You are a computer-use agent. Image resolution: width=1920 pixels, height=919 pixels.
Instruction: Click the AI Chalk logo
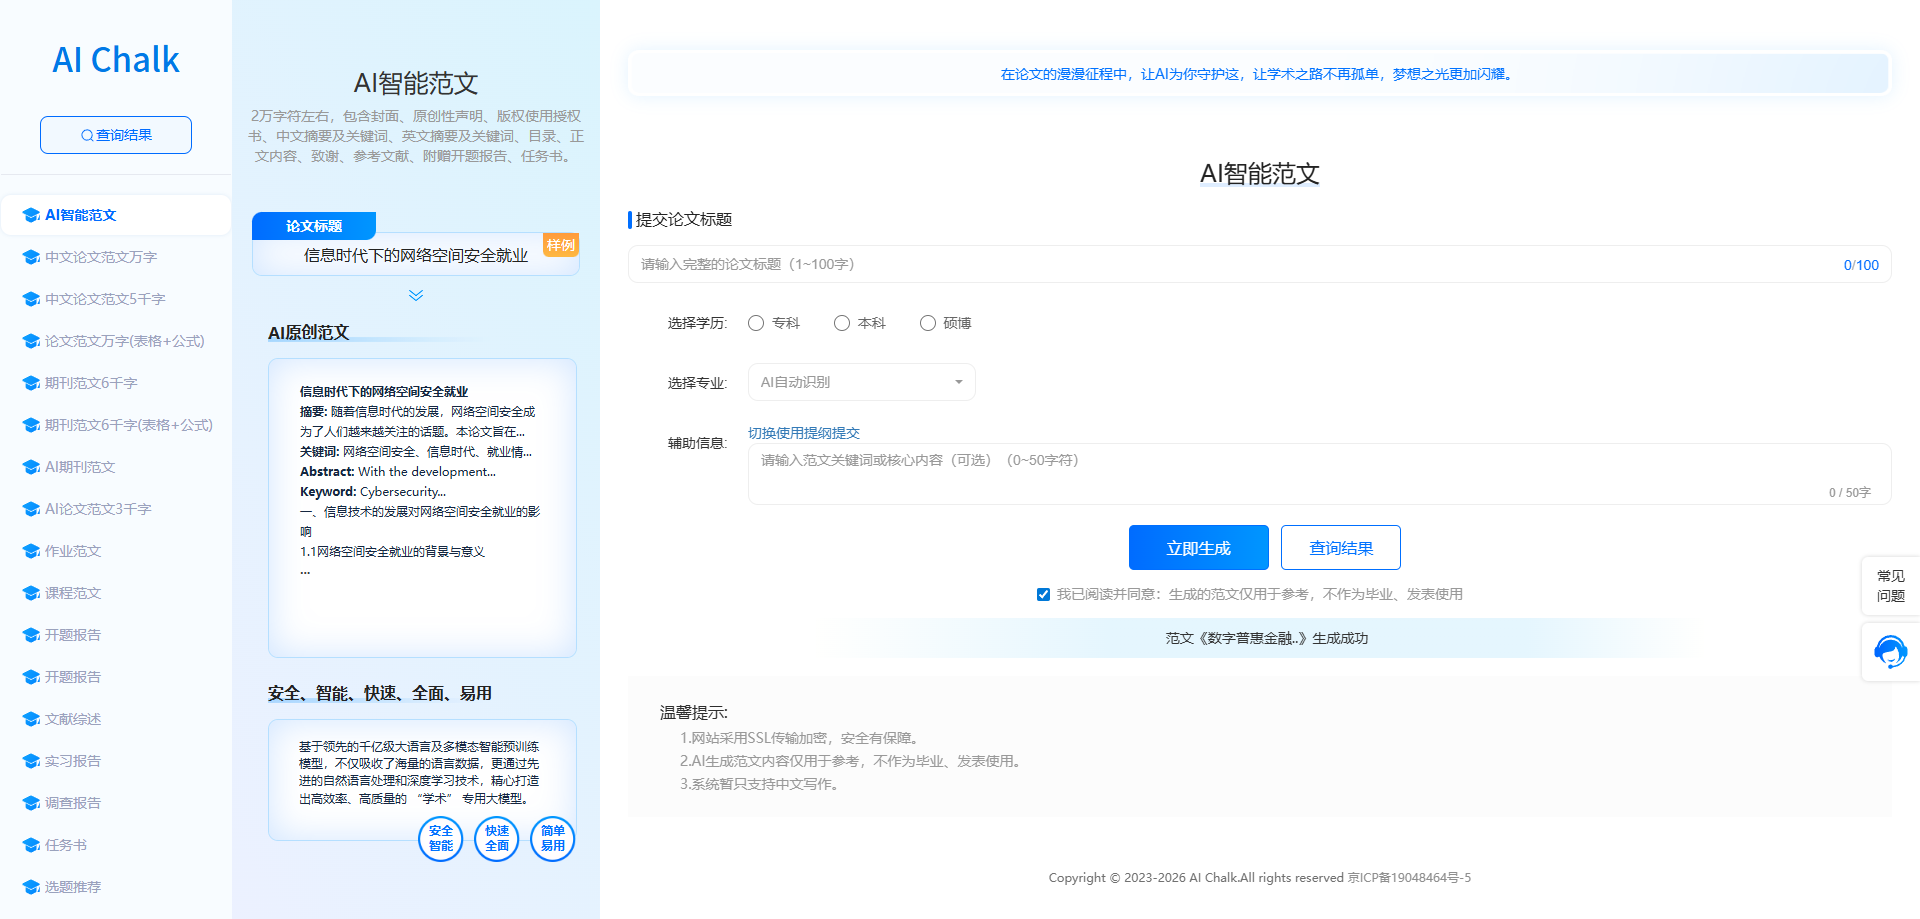(x=116, y=60)
